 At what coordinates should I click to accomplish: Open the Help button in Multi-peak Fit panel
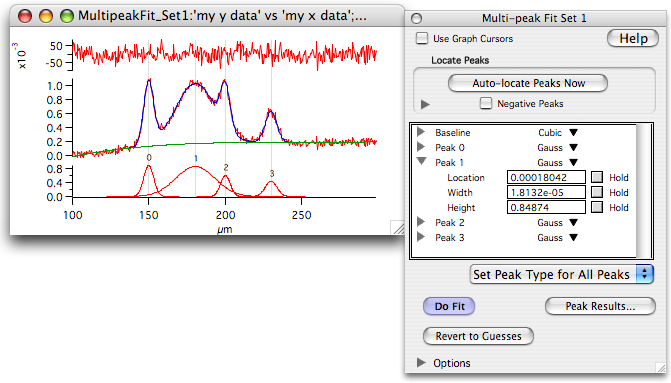click(x=633, y=39)
